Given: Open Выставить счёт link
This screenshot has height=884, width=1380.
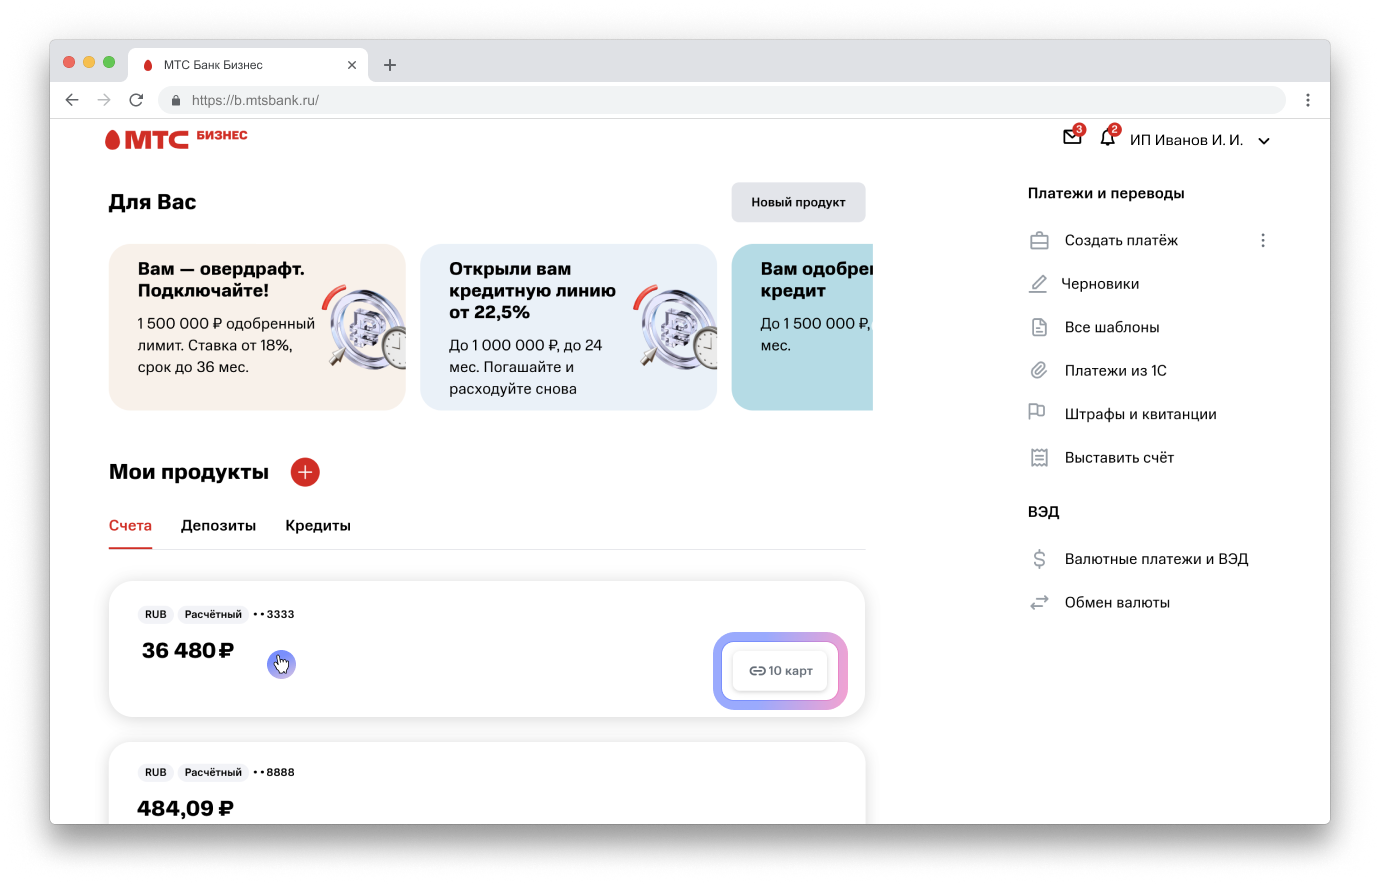Looking at the screenshot, I should 1119,458.
